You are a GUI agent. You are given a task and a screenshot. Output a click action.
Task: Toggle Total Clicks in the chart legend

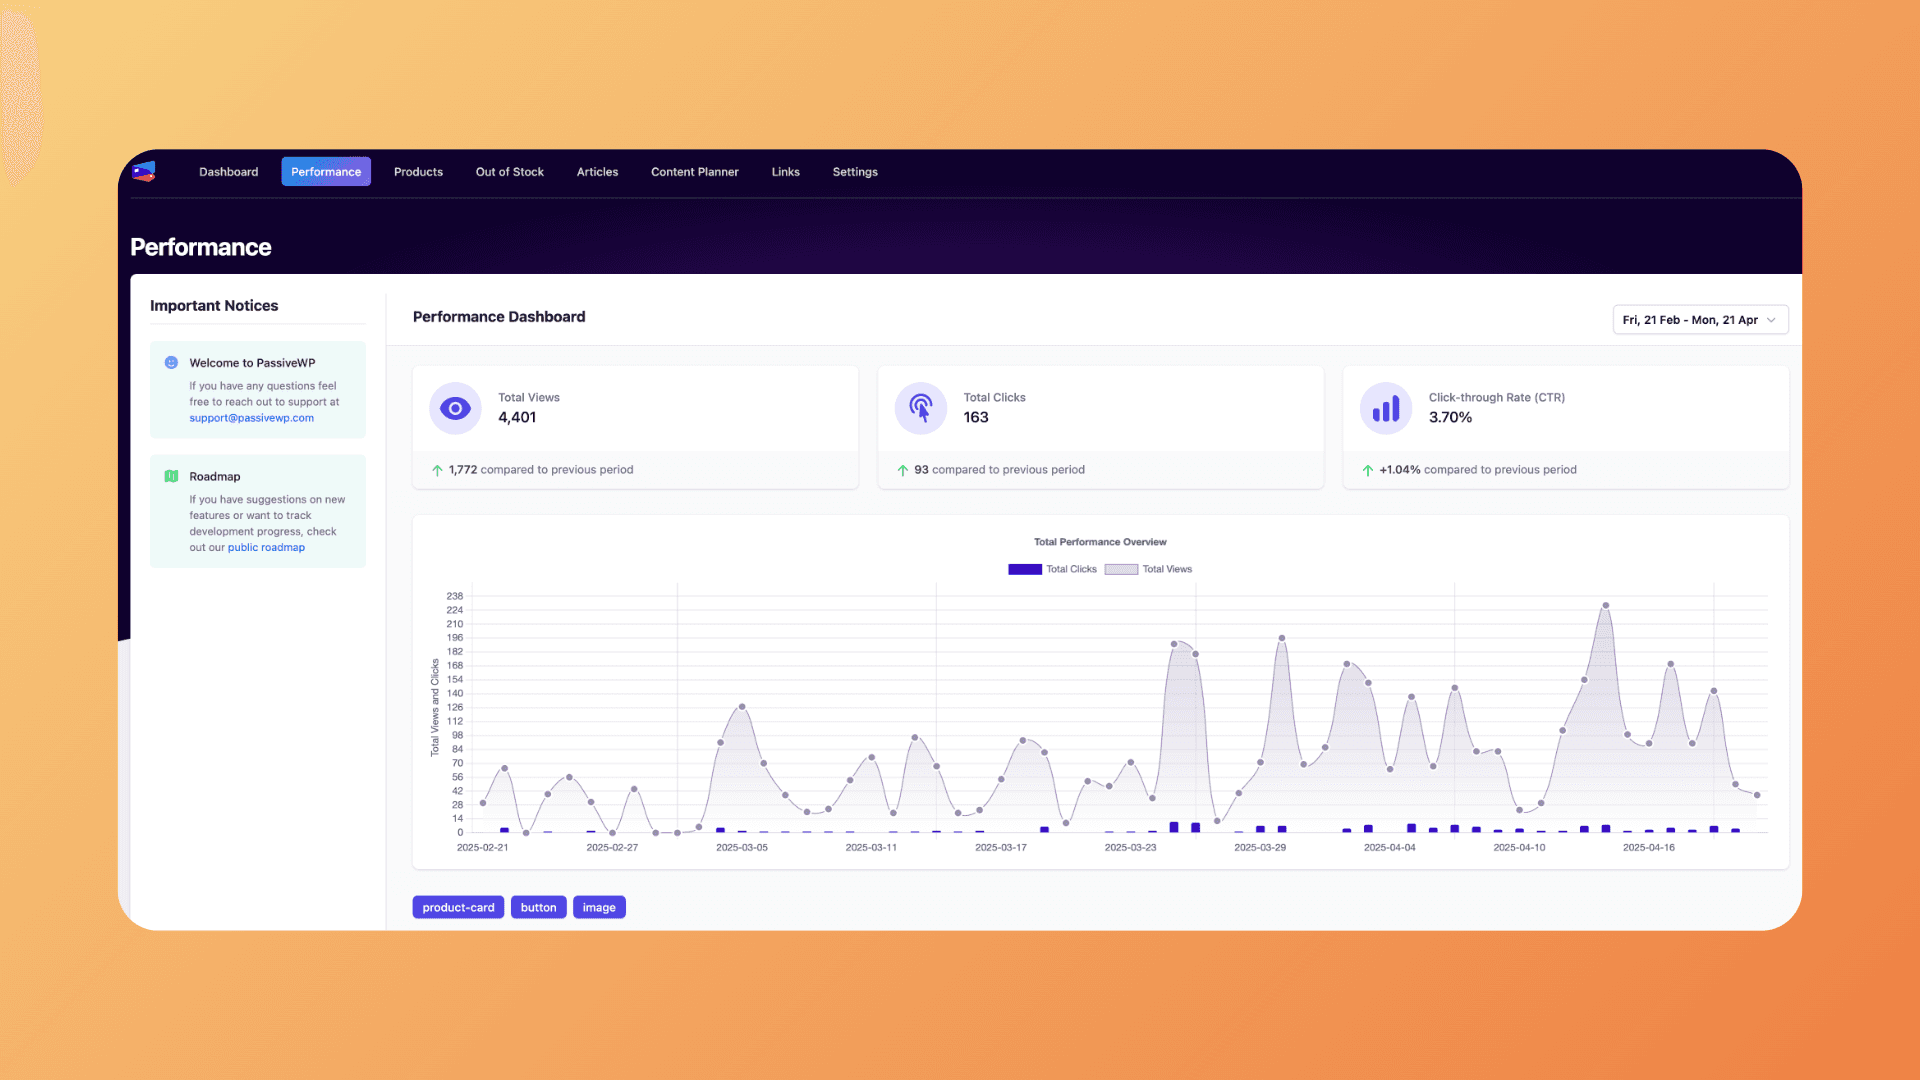[1050, 569]
